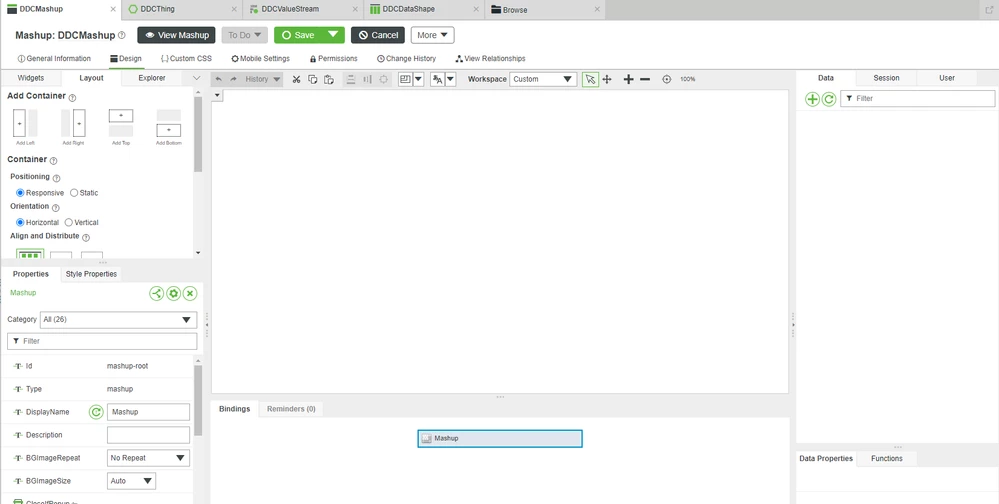Screen dimensions: 999x504
Task: Click the Cut scissors icon in toolbar
Action: pyautogui.click(x=296, y=80)
